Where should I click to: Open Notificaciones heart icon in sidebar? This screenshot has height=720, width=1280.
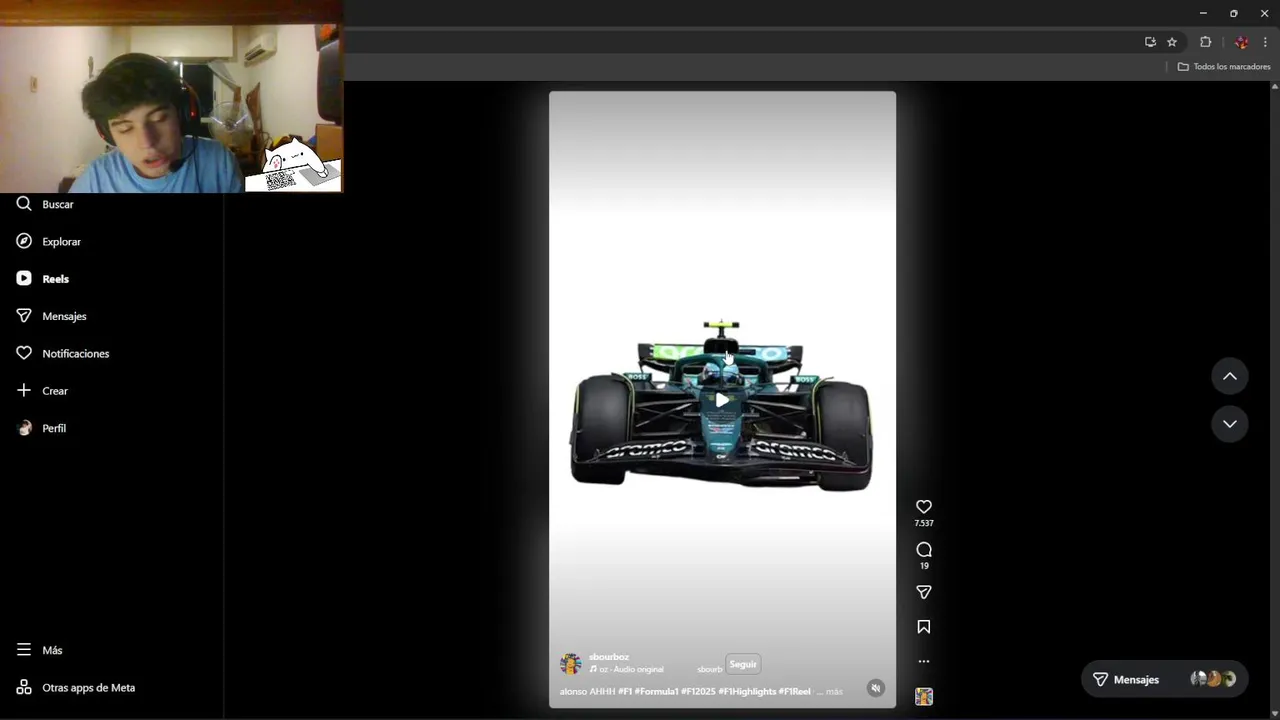[24, 353]
